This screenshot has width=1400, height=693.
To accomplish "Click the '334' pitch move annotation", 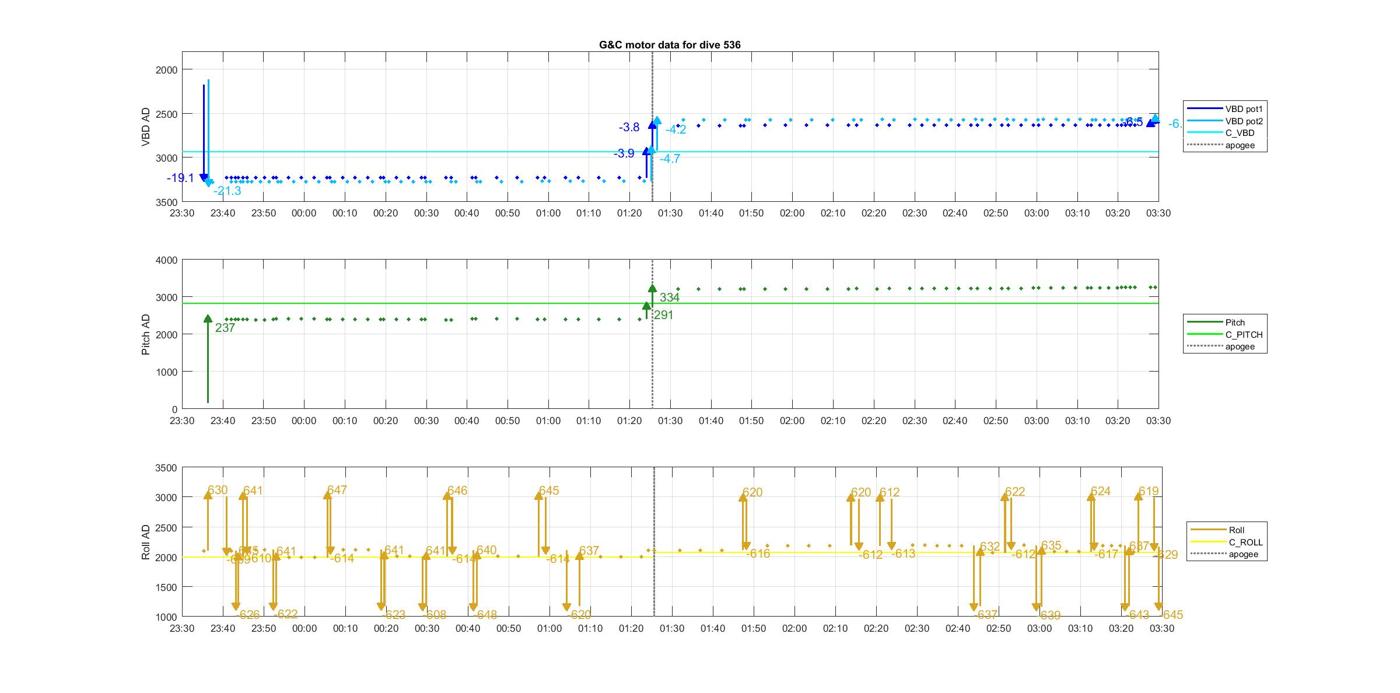I will click(x=669, y=297).
